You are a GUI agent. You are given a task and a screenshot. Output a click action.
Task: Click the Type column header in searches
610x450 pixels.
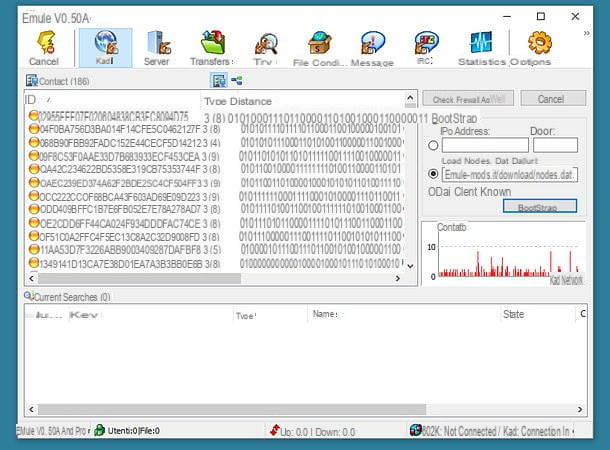(x=271, y=315)
